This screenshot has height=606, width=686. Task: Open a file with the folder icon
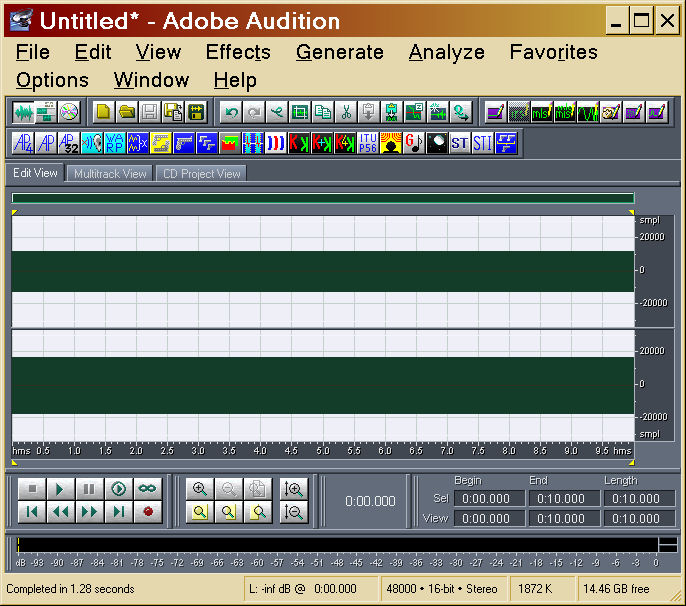127,112
